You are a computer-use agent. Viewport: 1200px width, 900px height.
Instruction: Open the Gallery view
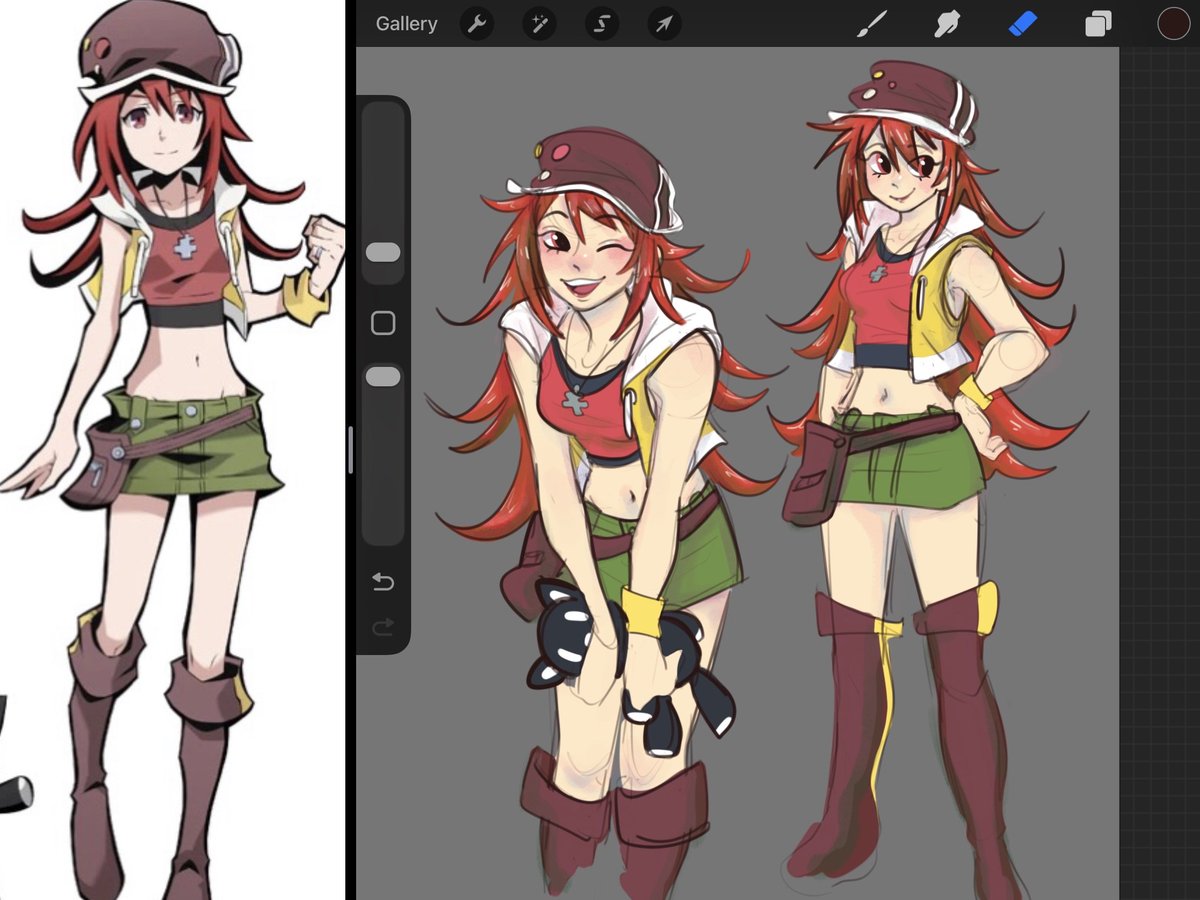click(406, 24)
